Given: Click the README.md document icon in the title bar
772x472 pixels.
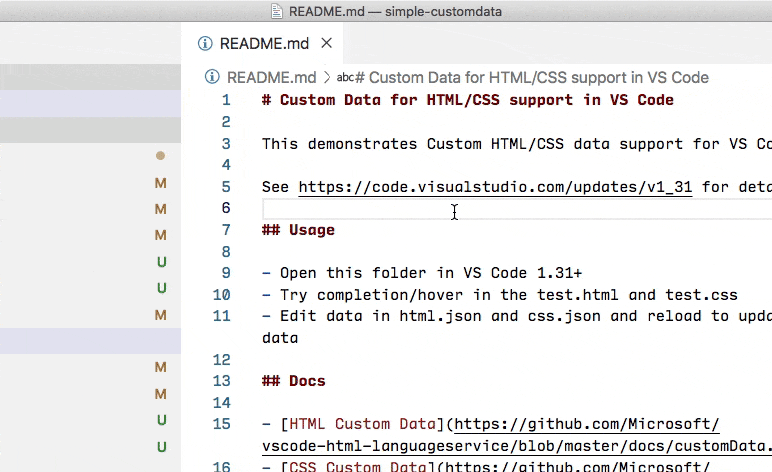Looking at the screenshot, I should click(278, 11).
